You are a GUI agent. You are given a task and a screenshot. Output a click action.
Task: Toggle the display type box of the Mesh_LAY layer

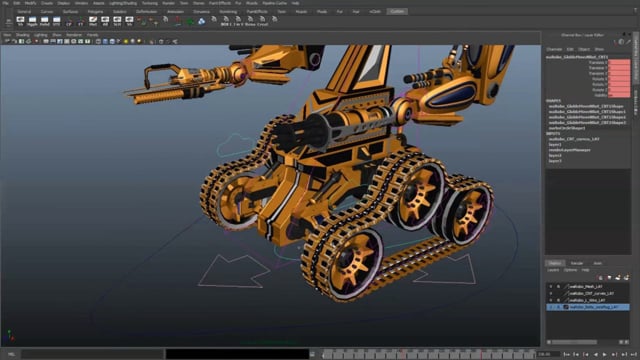pos(558,287)
